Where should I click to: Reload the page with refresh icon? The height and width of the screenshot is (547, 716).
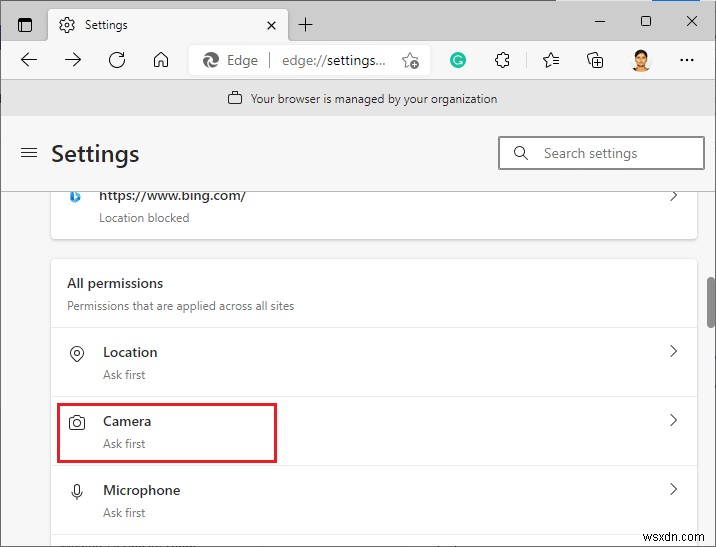point(117,60)
